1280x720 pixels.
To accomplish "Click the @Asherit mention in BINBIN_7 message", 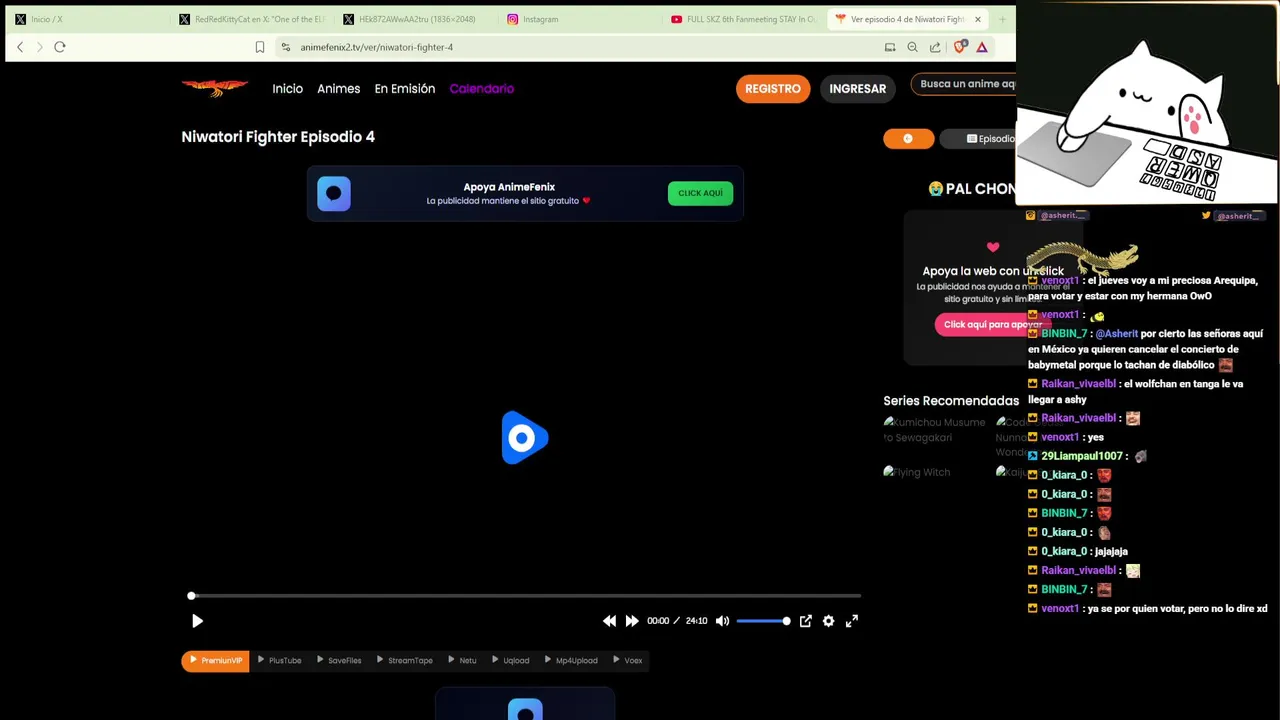I will click(x=1116, y=334).
